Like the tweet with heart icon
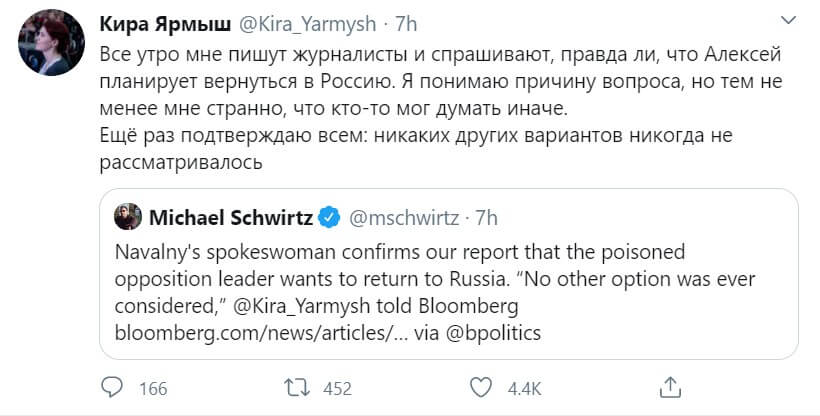This screenshot has width=820, height=416. 482,387
